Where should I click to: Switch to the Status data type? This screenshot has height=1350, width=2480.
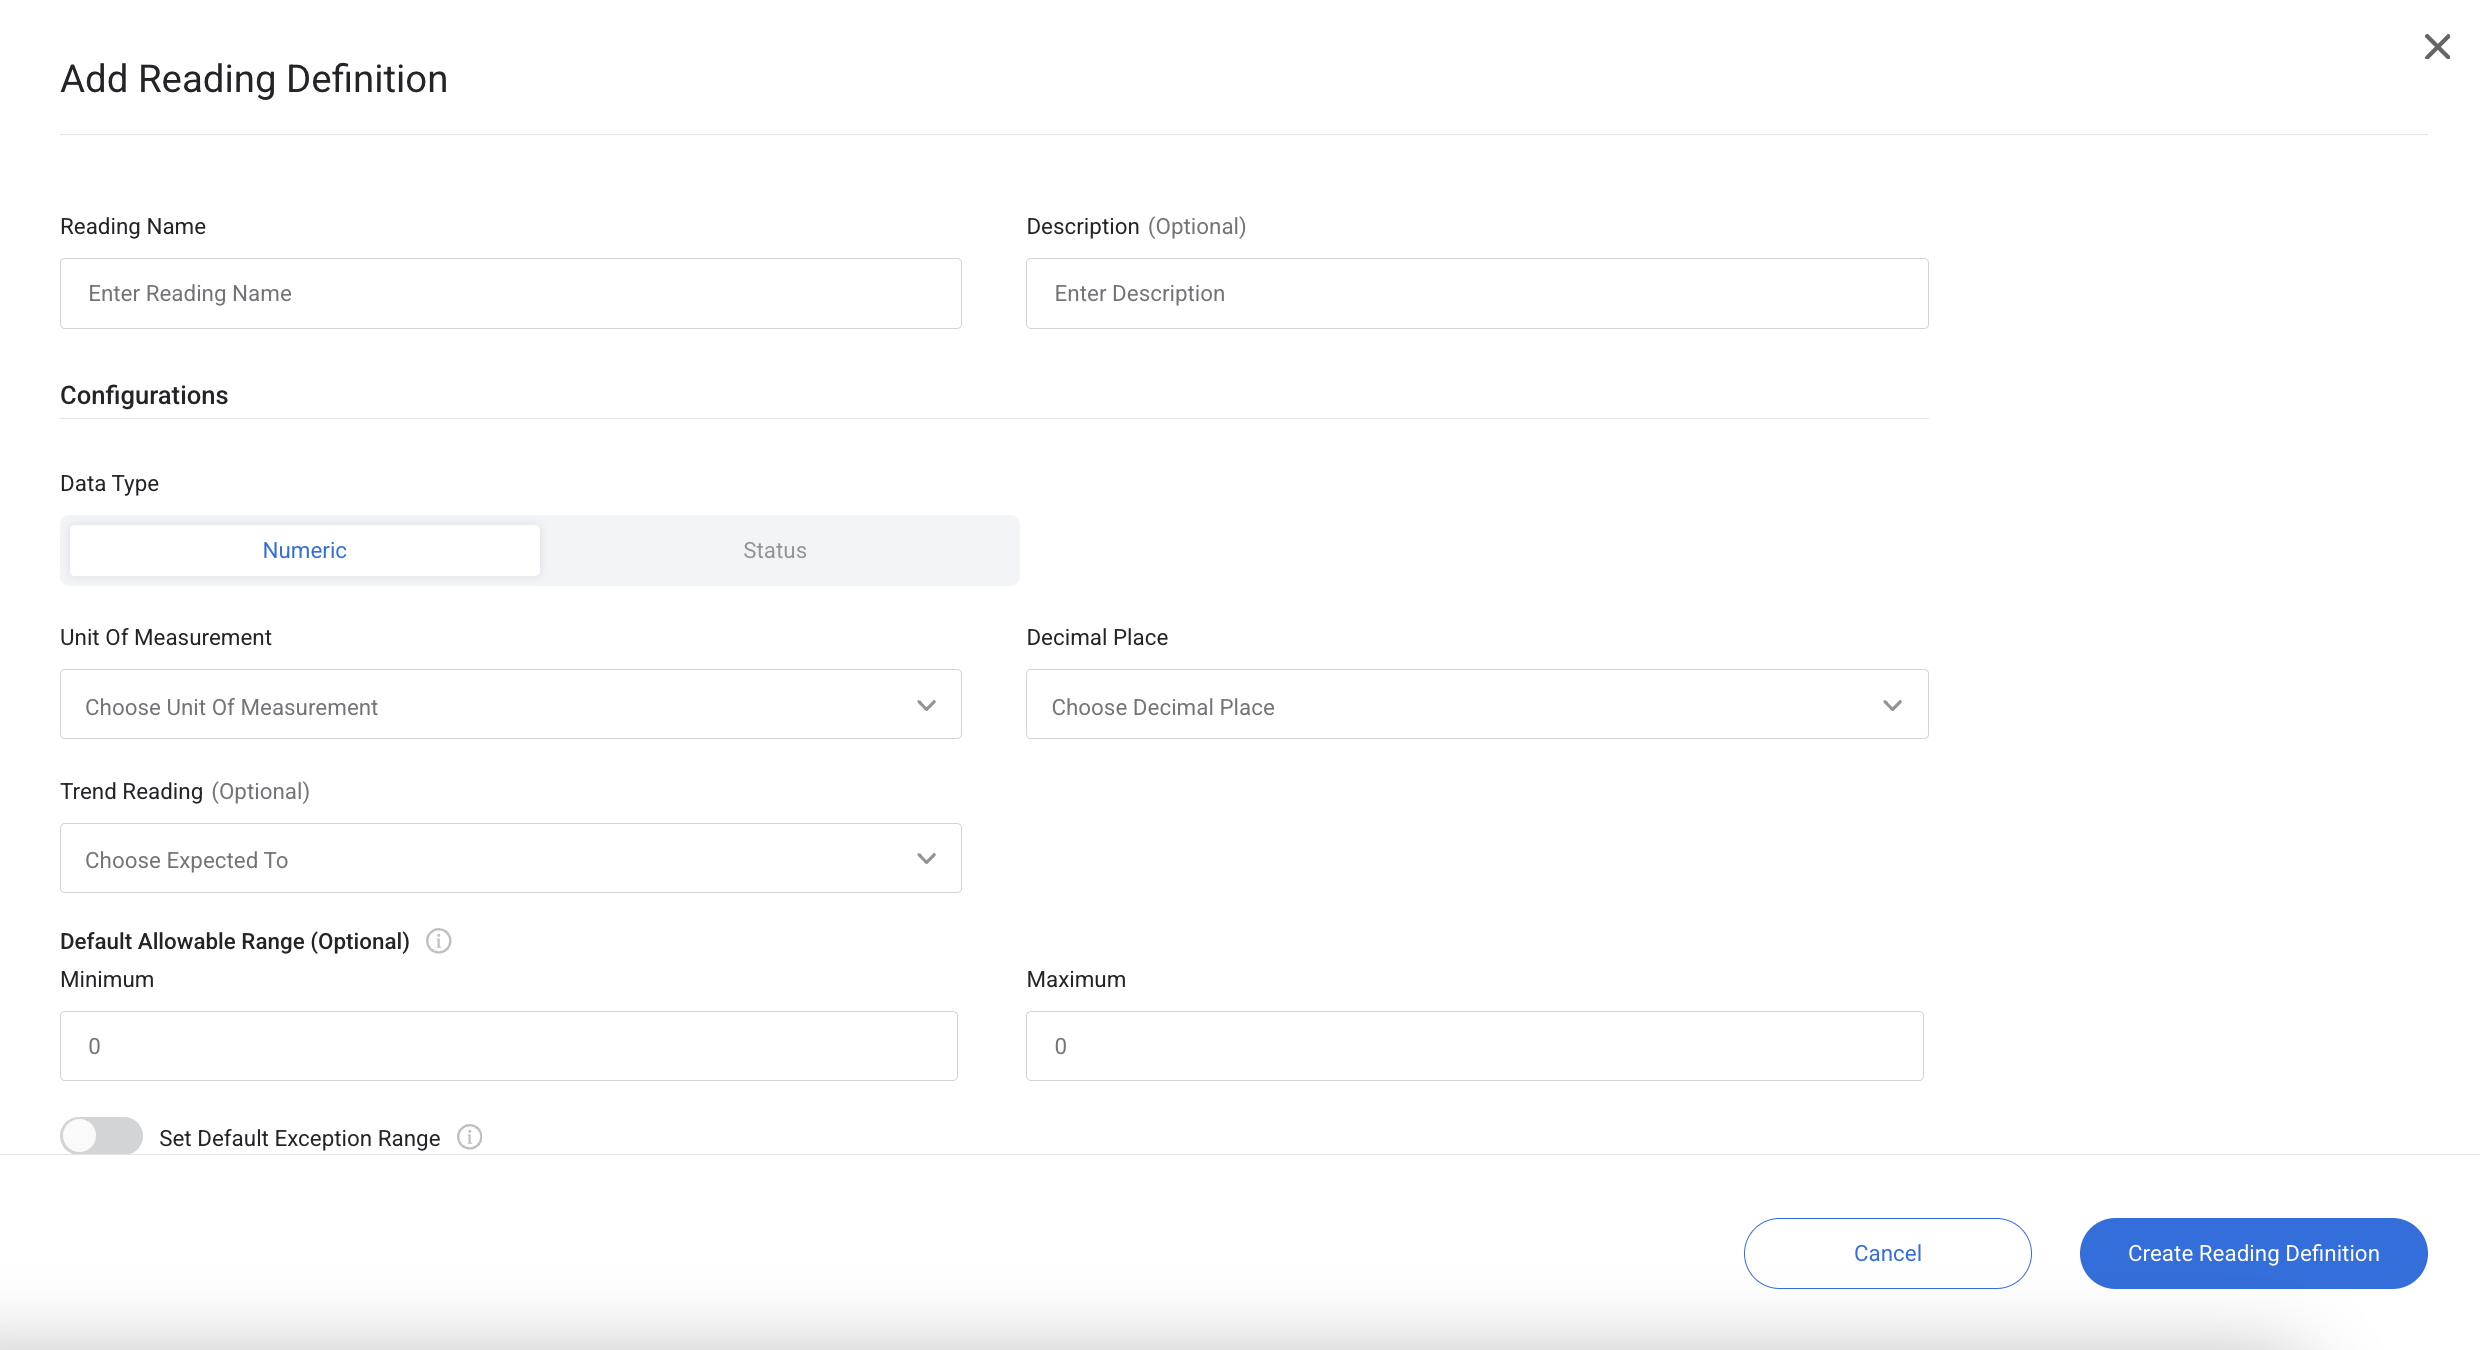[x=773, y=550]
